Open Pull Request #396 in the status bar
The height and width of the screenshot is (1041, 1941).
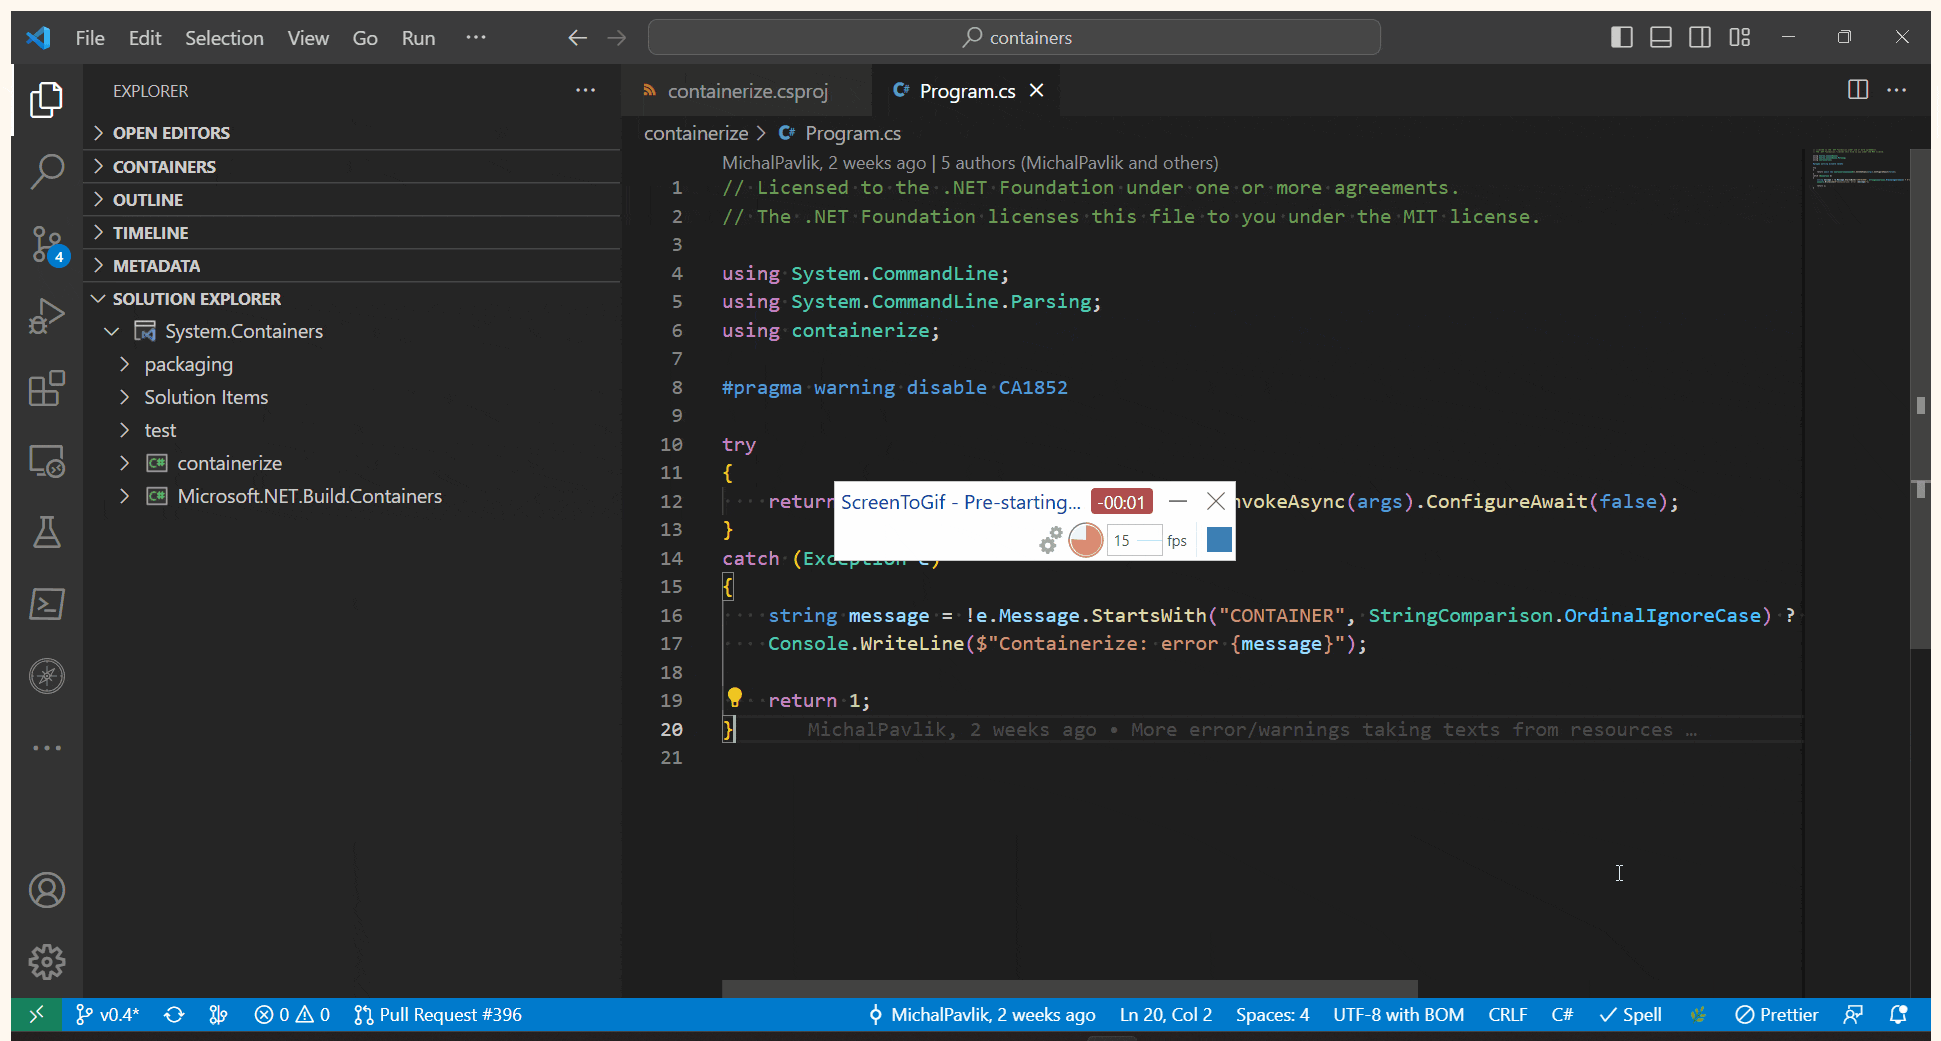(437, 1014)
